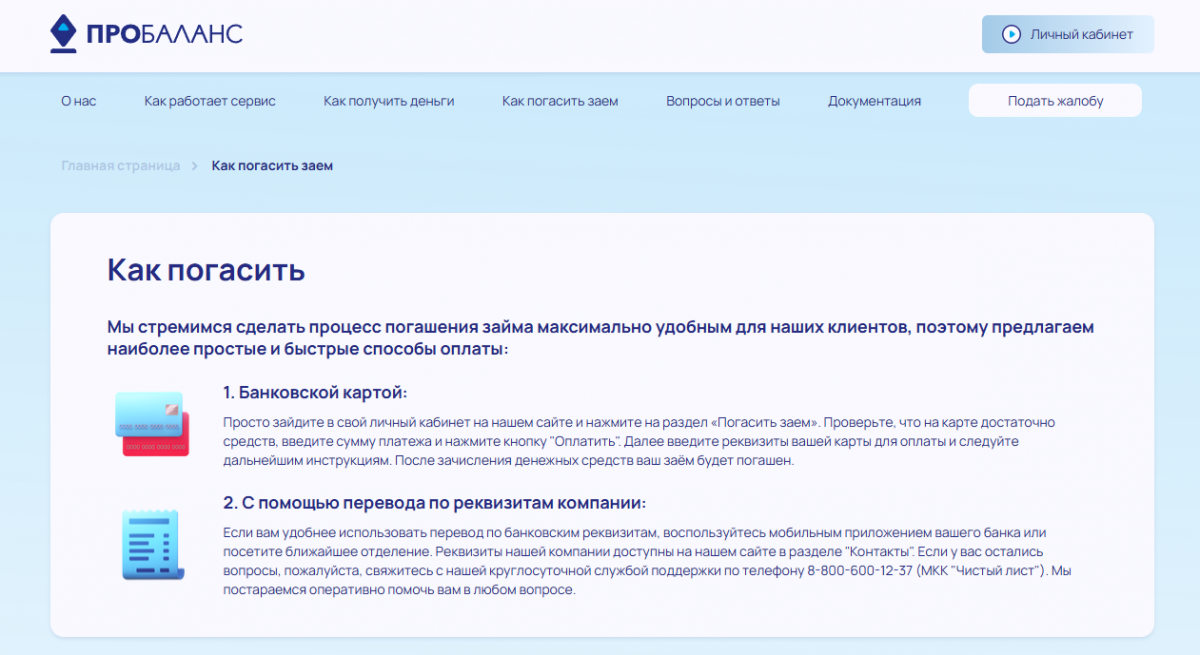This screenshot has width=1200, height=655.
Task: Click the bold intro paragraph about repayment methods
Action: pos(600,338)
